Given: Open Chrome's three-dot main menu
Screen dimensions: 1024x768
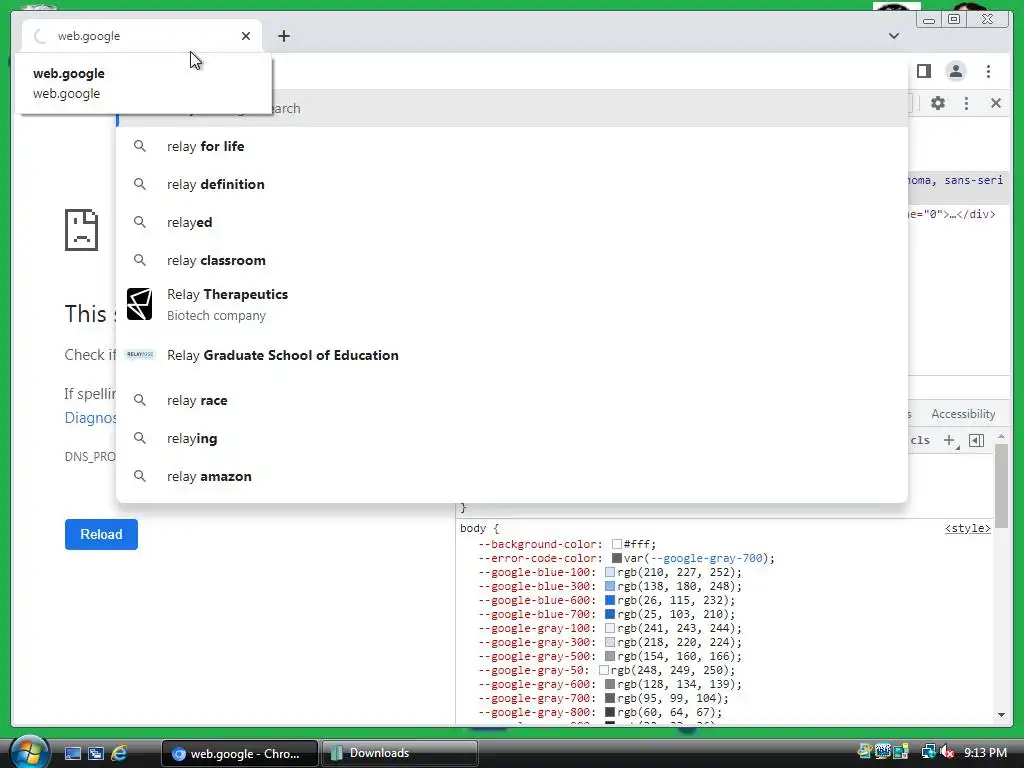Looking at the screenshot, I should point(988,71).
